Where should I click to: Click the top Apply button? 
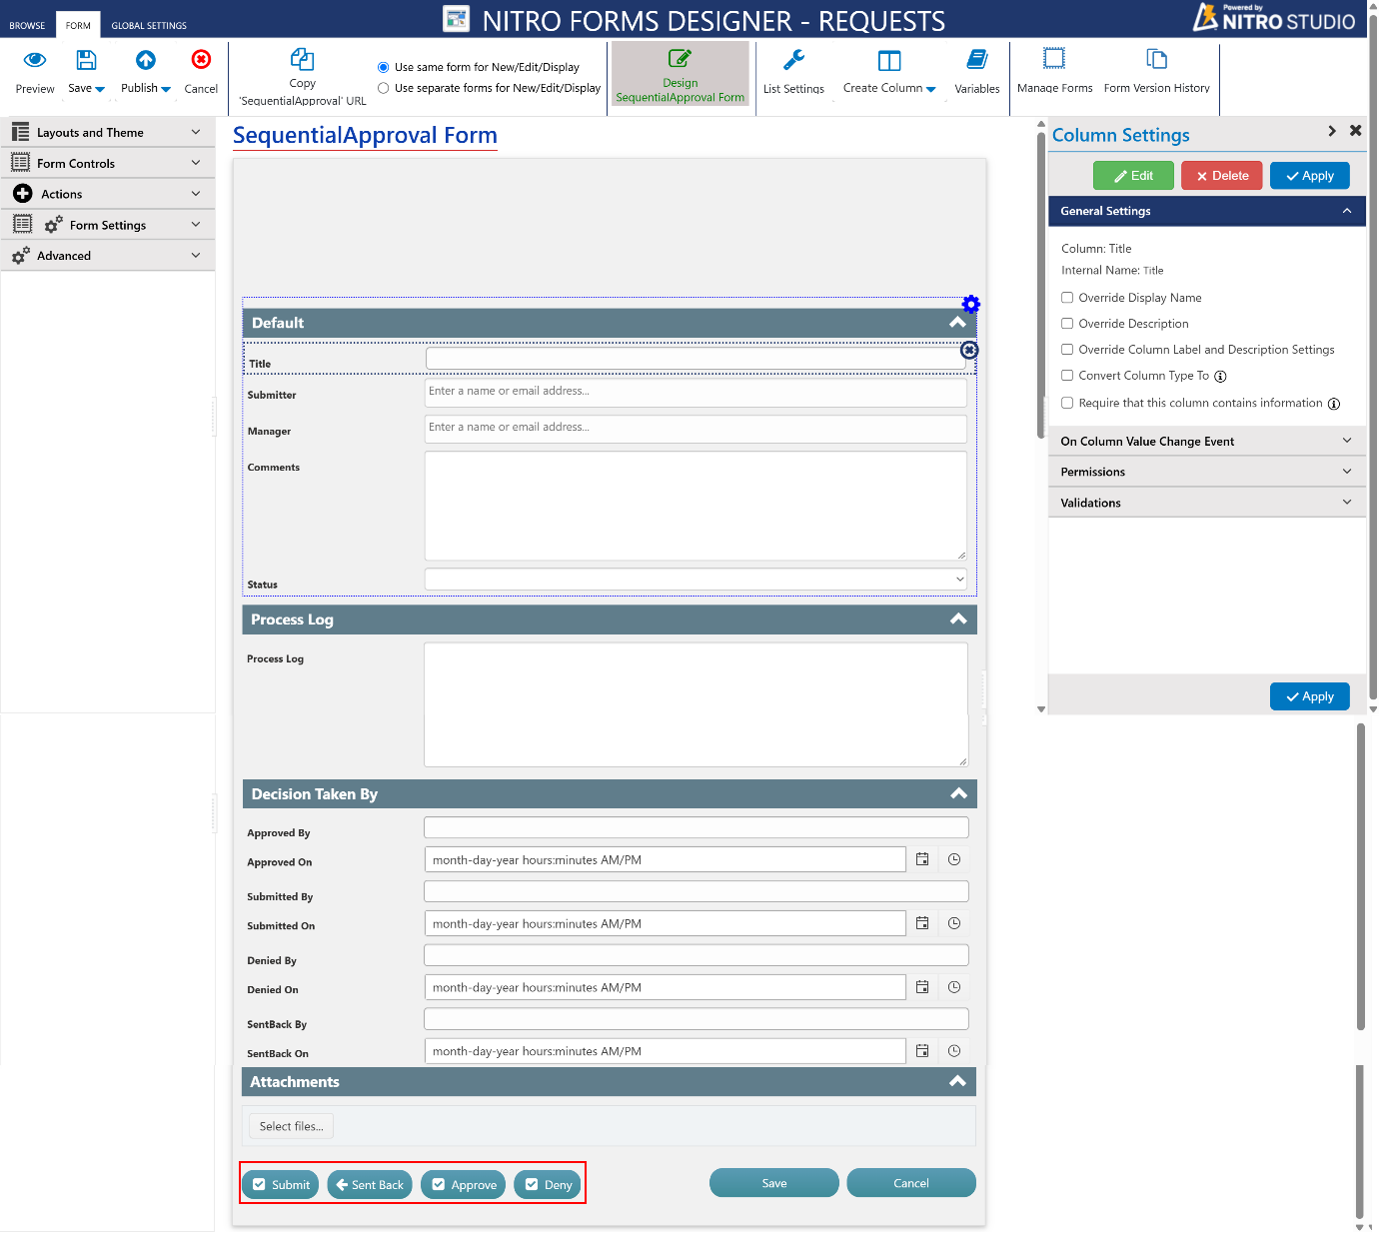tap(1310, 175)
